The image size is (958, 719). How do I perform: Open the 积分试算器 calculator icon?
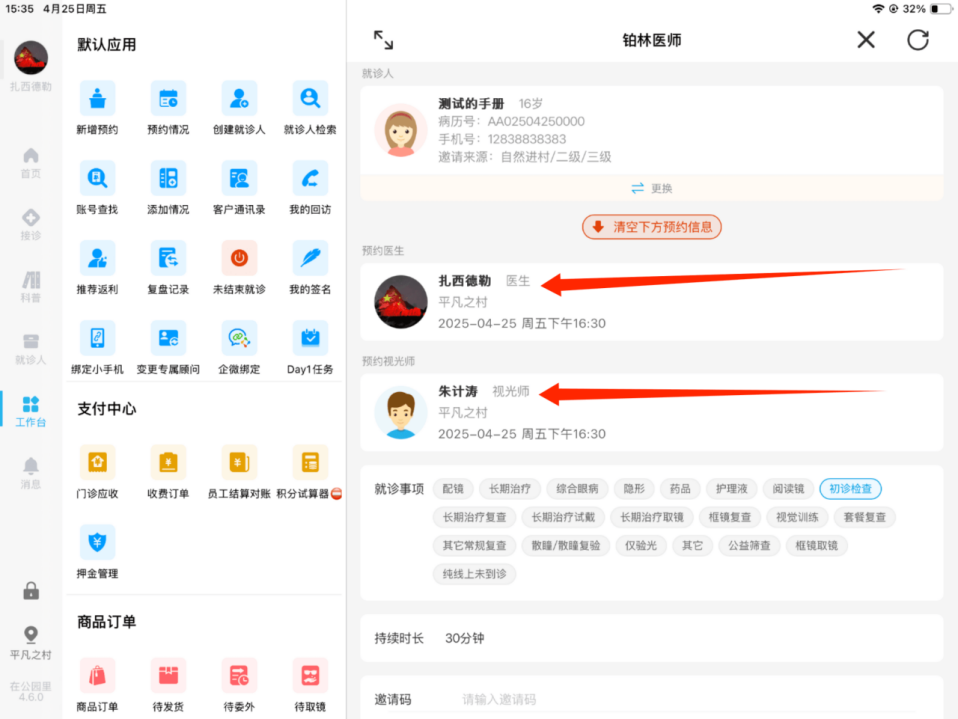click(x=310, y=462)
